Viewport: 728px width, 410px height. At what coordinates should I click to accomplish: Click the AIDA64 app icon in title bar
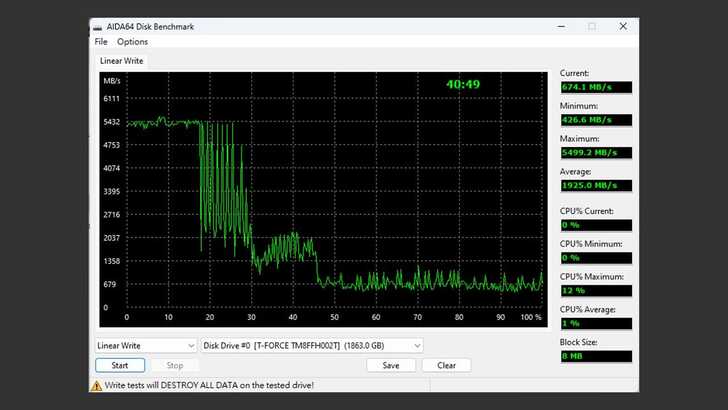coord(99,26)
